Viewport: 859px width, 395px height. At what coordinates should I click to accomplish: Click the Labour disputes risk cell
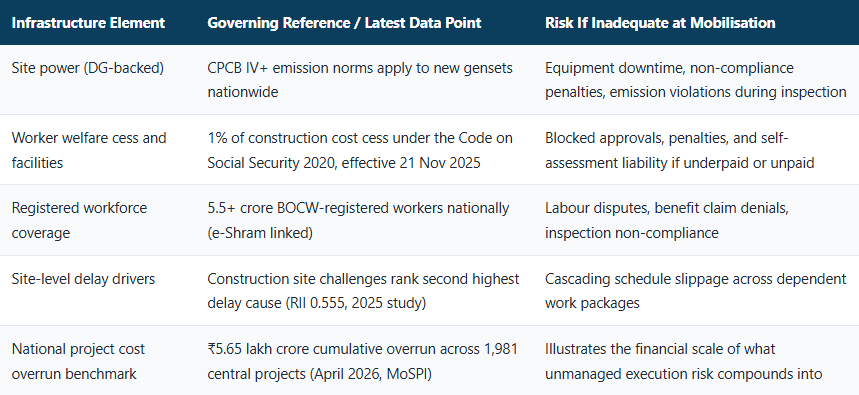coord(667,220)
